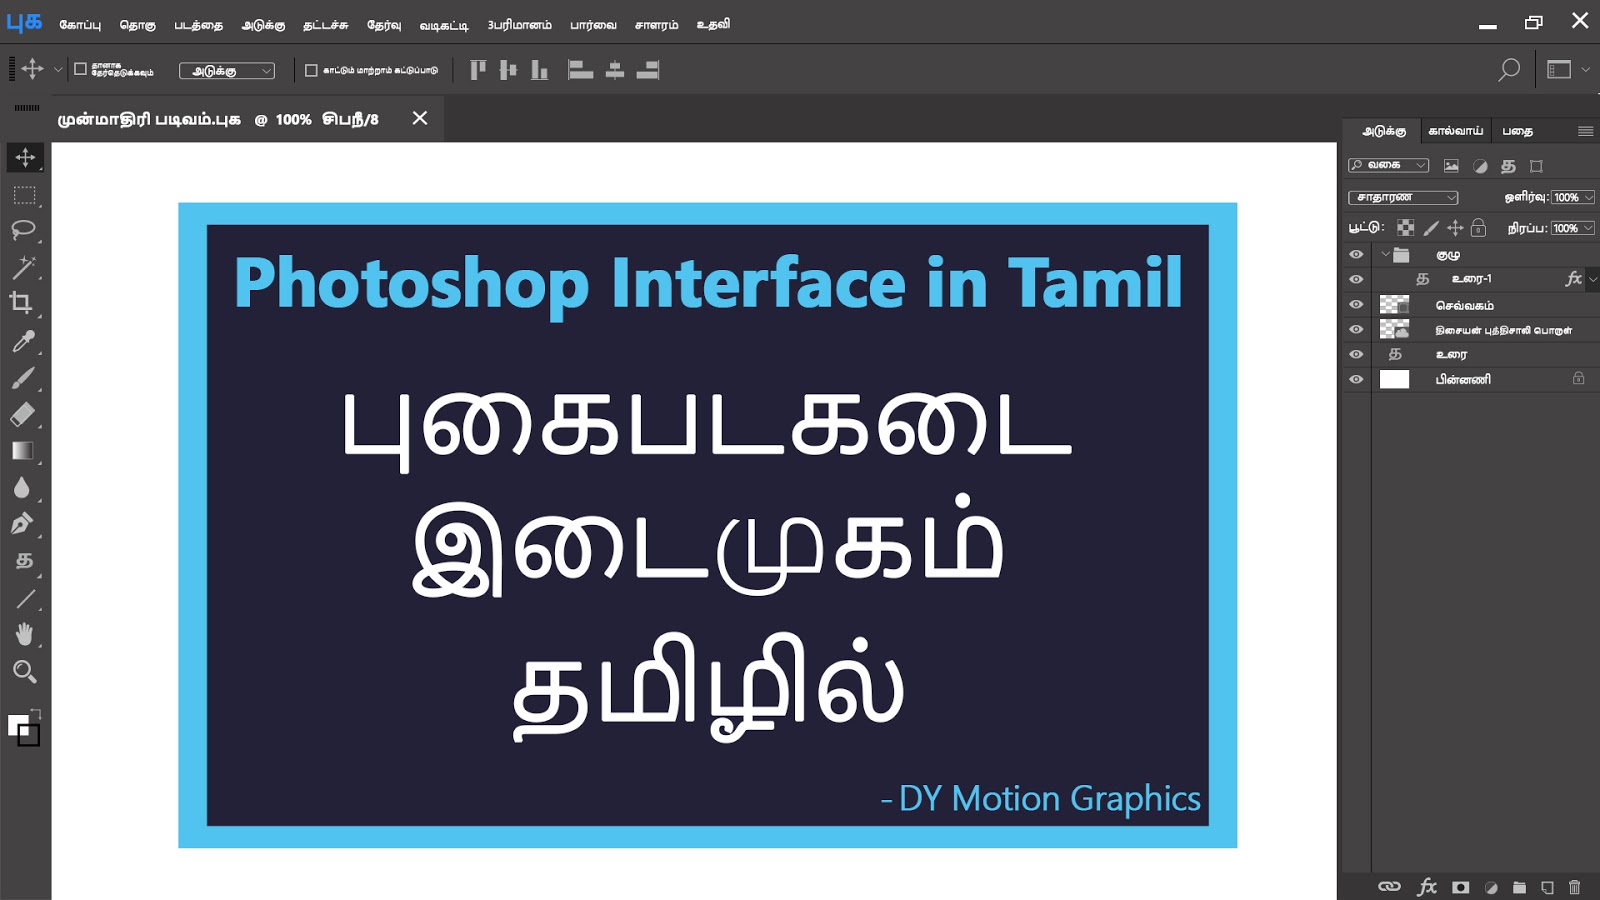The image size is (1600, 900).
Task: Select the Tamil Type tool
Action: (x=24, y=561)
